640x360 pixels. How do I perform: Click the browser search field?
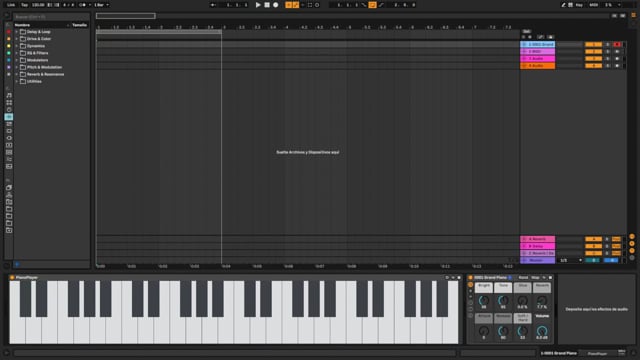[51, 17]
